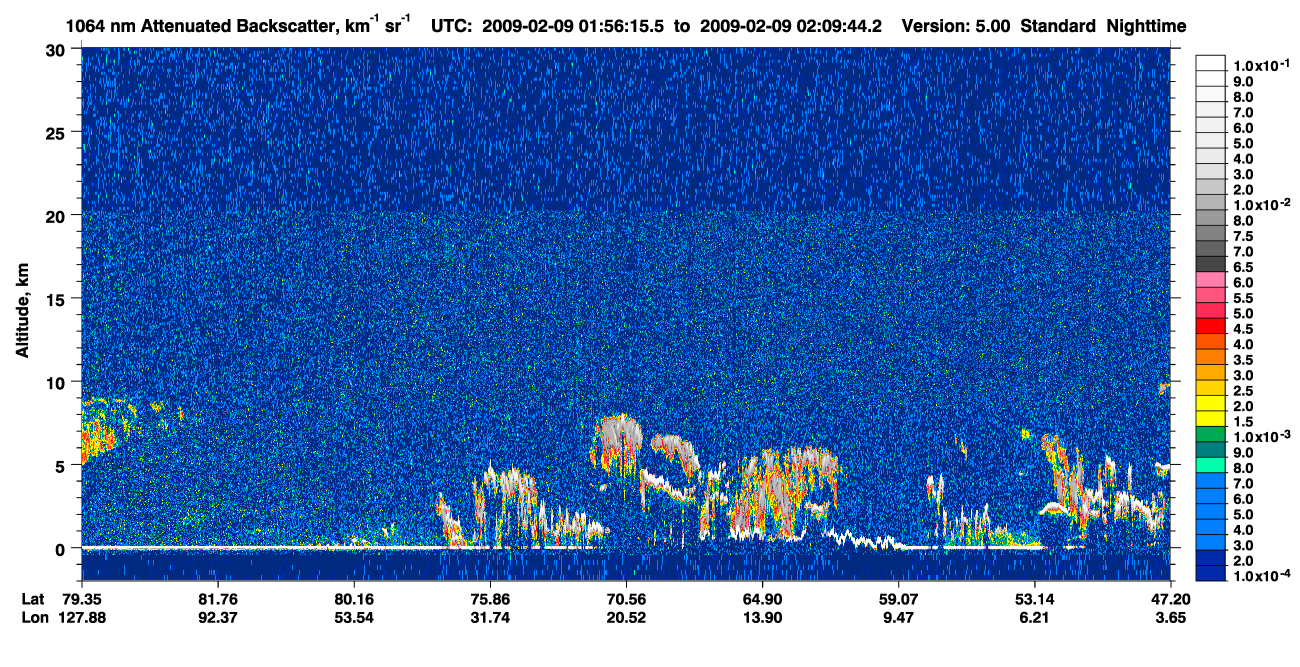1300x667 pixels.
Task: Select longitude value 127.88
Action: coord(82,617)
